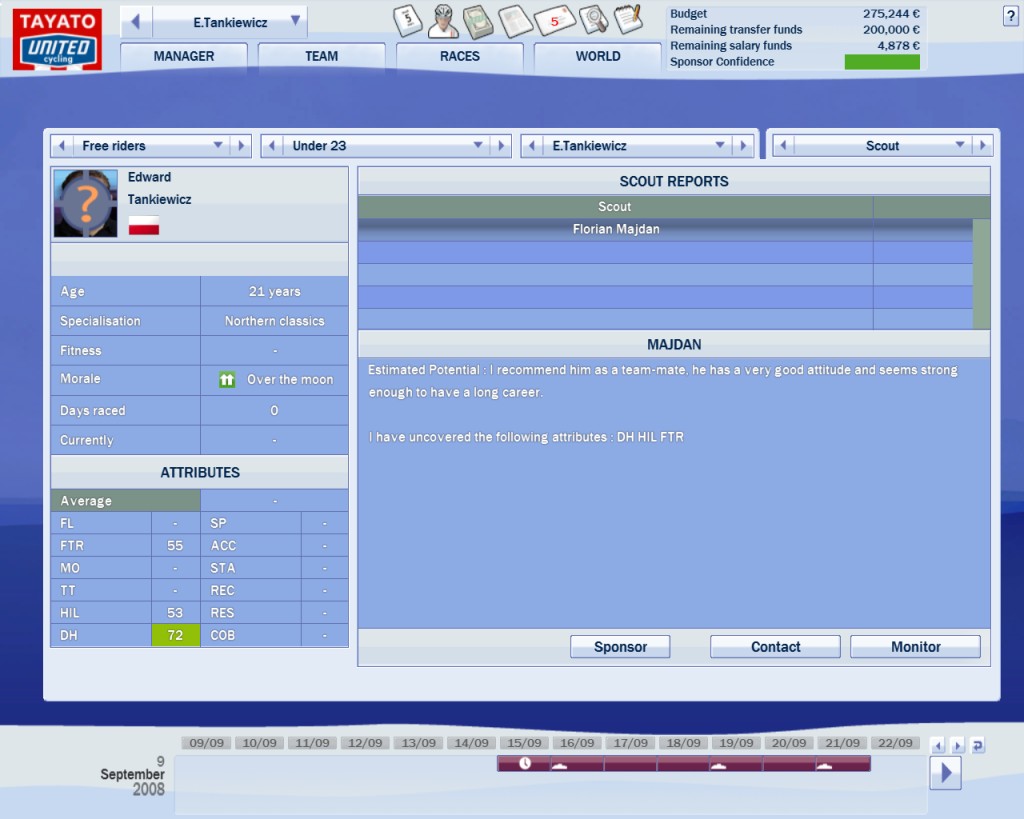Open the newspaper news icon
The height and width of the screenshot is (819, 1024).
tap(515, 20)
